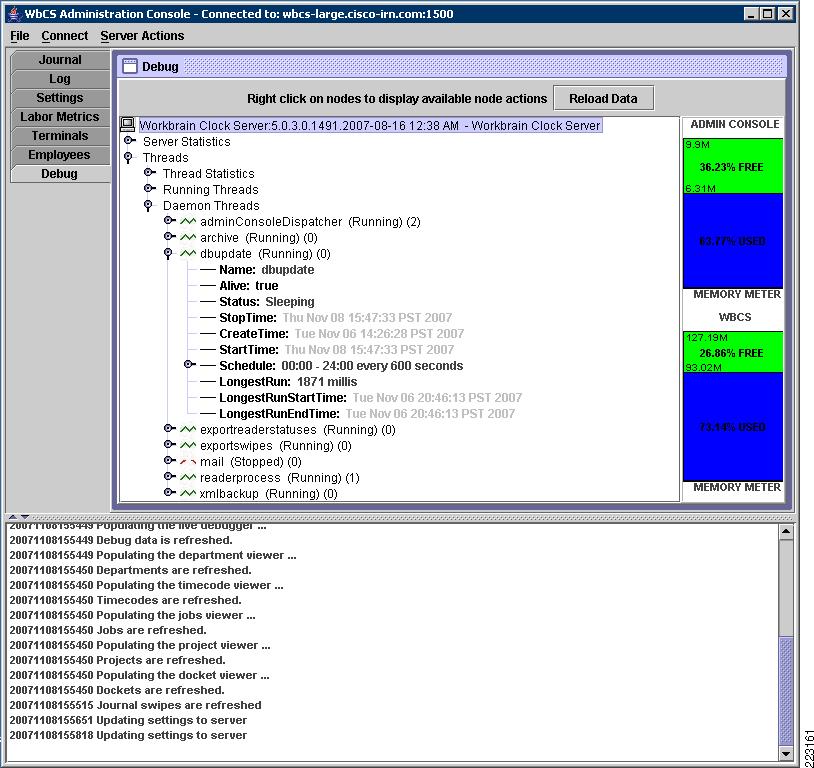Screen dimensions: 814x768
Task: Expand the Thread Statistics node
Action: tap(150, 172)
